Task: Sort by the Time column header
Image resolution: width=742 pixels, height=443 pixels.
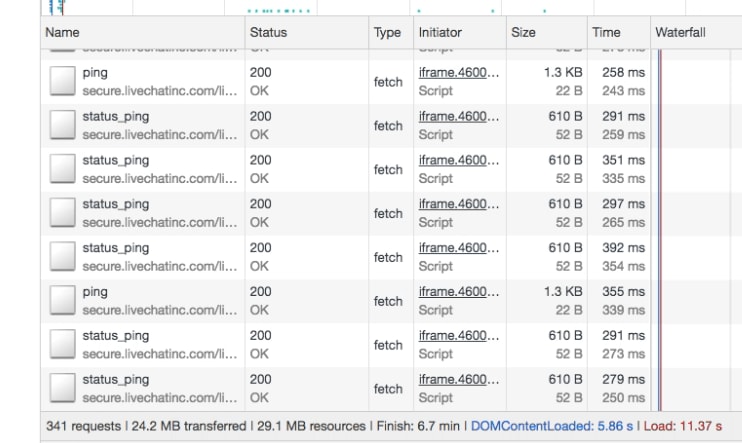Action: (x=619, y=32)
